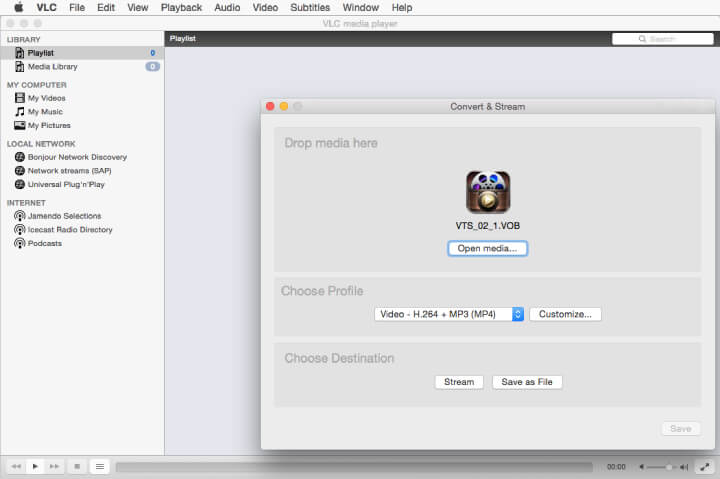Select Media Library in the sidebar
The width and height of the screenshot is (720, 479).
[x=82, y=67]
